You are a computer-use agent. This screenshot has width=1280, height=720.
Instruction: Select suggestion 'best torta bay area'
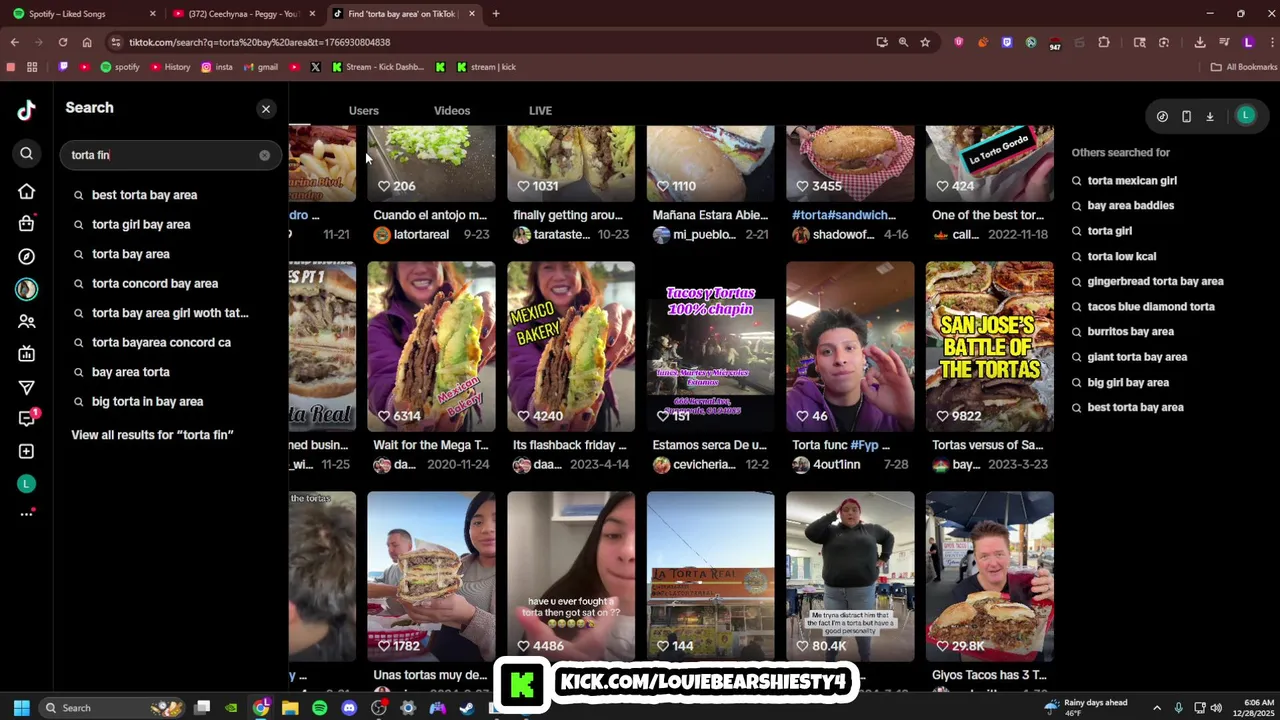pos(144,195)
